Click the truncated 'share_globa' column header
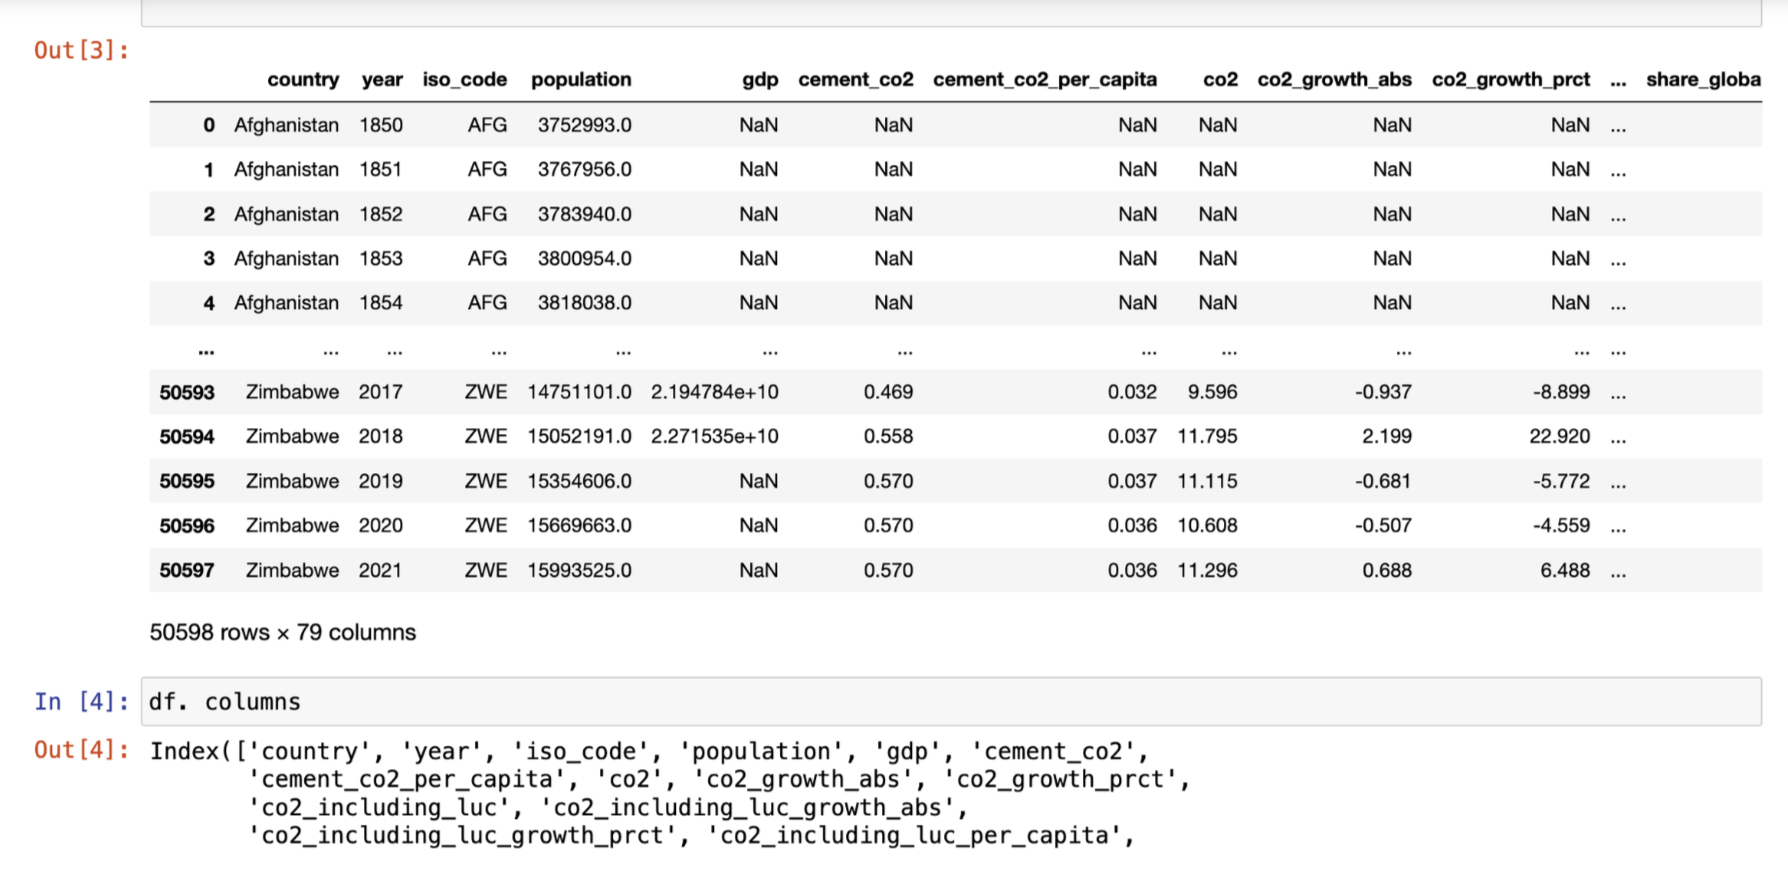1788x888 pixels. point(1702,80)
